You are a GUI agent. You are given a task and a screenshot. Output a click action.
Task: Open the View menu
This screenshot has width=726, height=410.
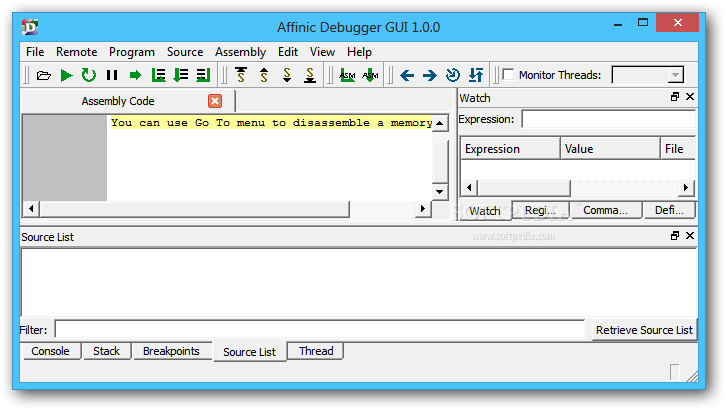(x=322, y=52)
